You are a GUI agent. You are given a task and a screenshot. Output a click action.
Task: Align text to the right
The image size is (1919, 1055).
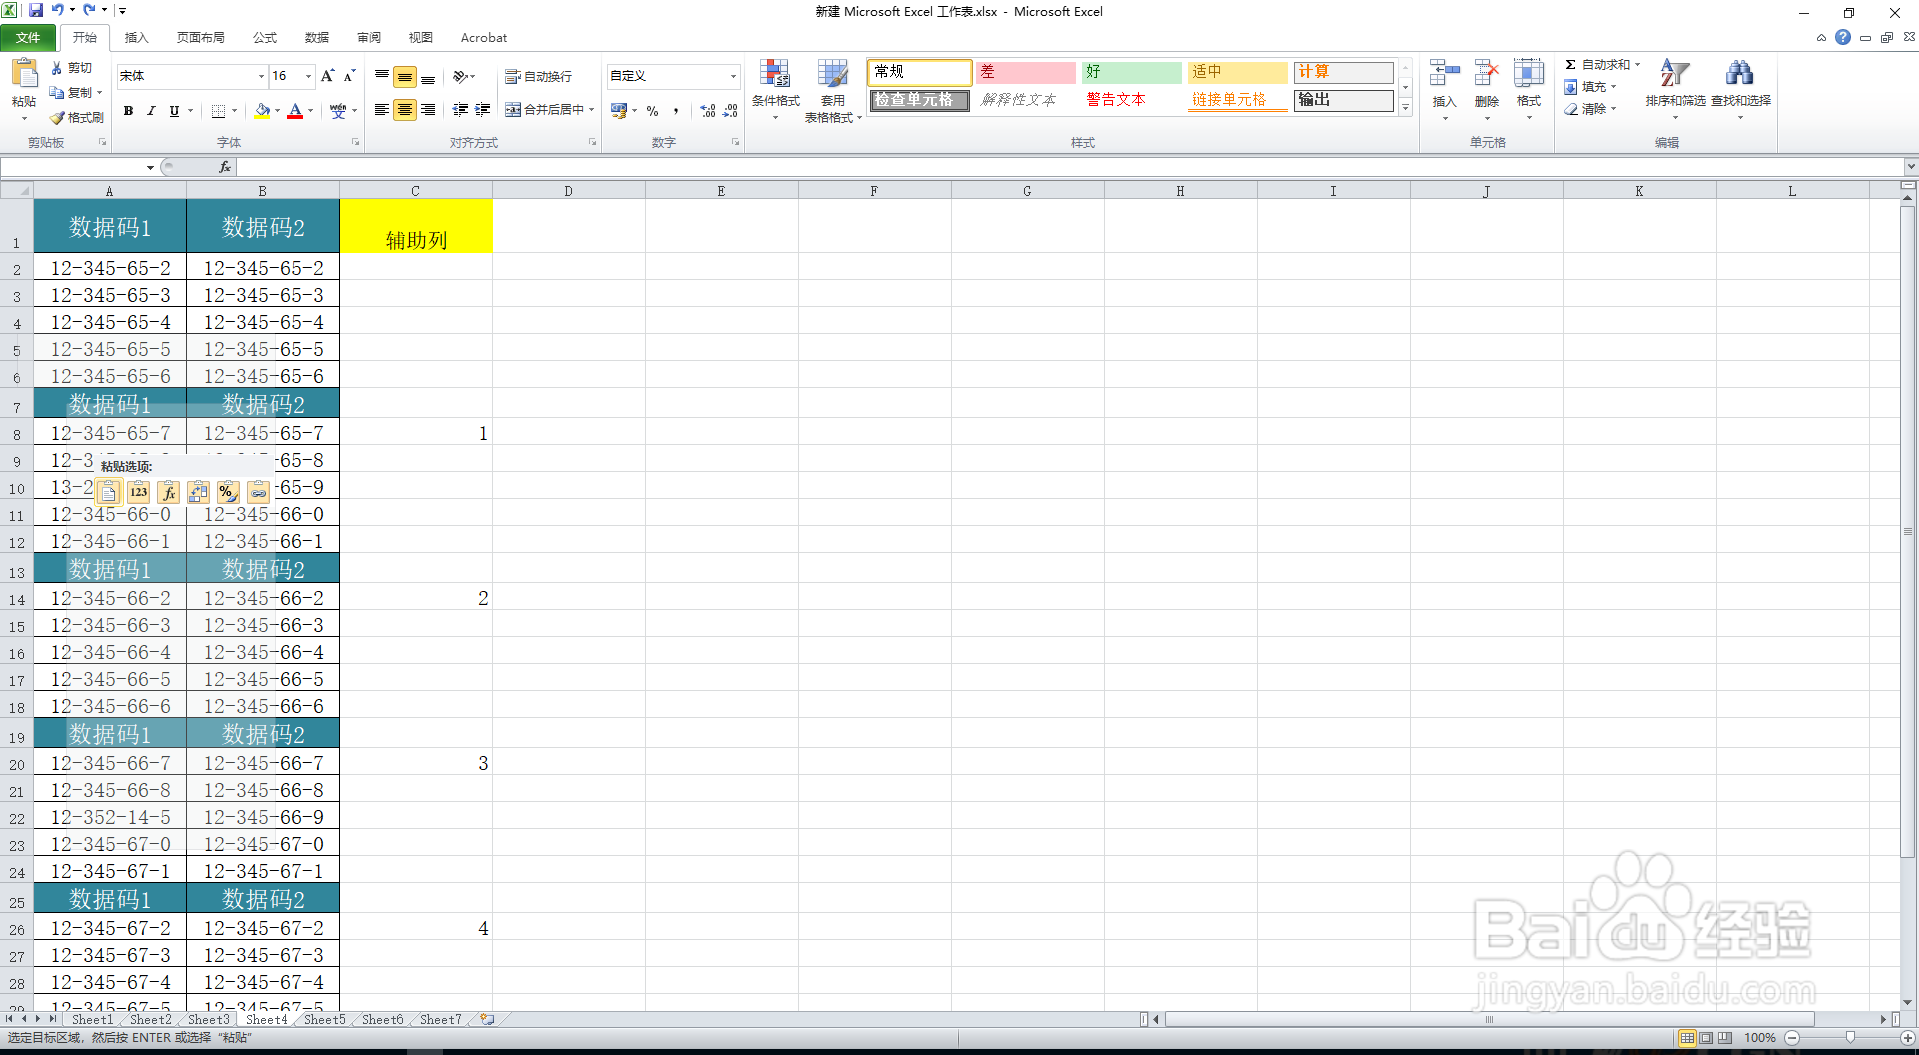pyautogui.click(x=428, y=110)
